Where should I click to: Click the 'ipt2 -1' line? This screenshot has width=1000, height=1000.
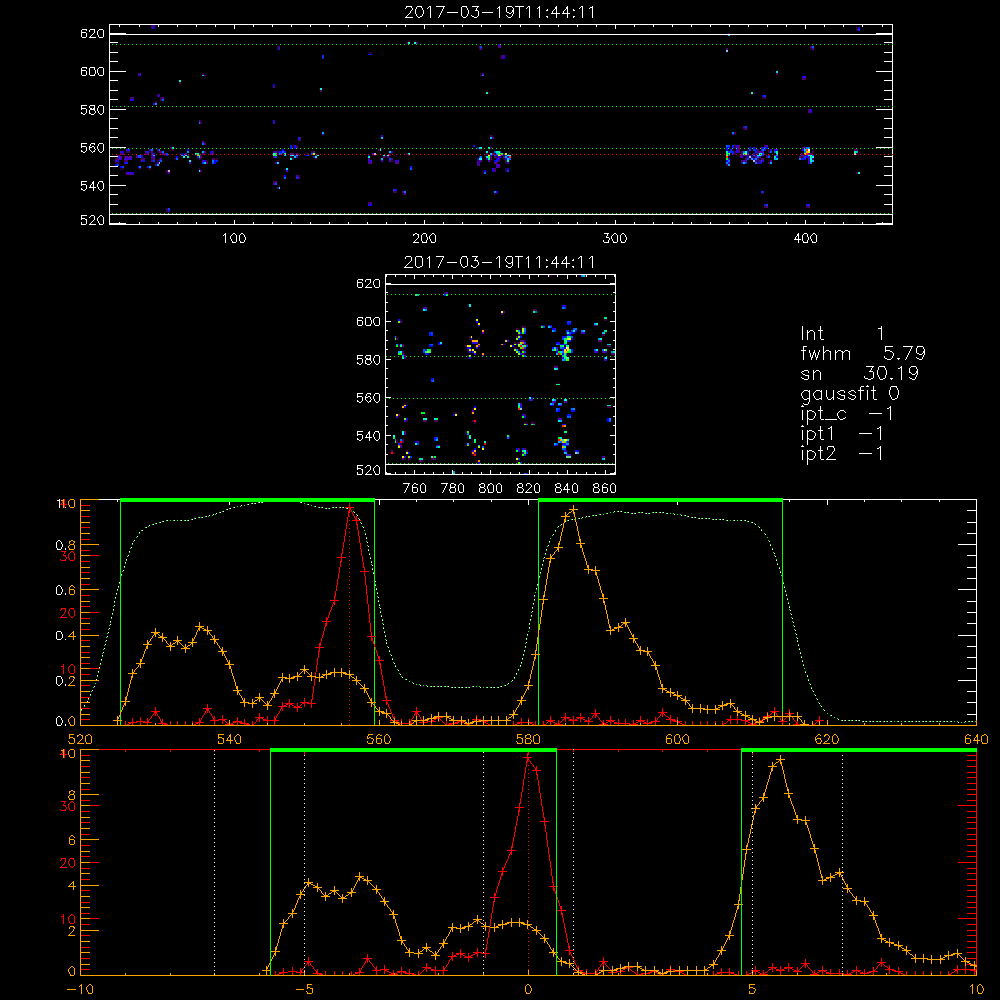point(842,453)
